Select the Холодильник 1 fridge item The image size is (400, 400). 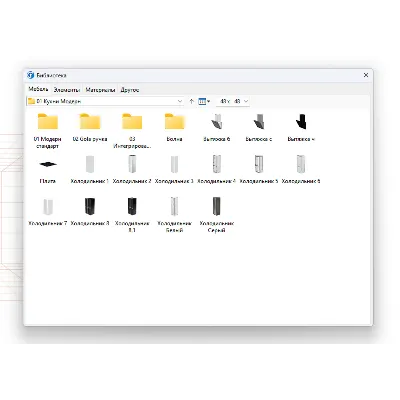pos(90,170)
